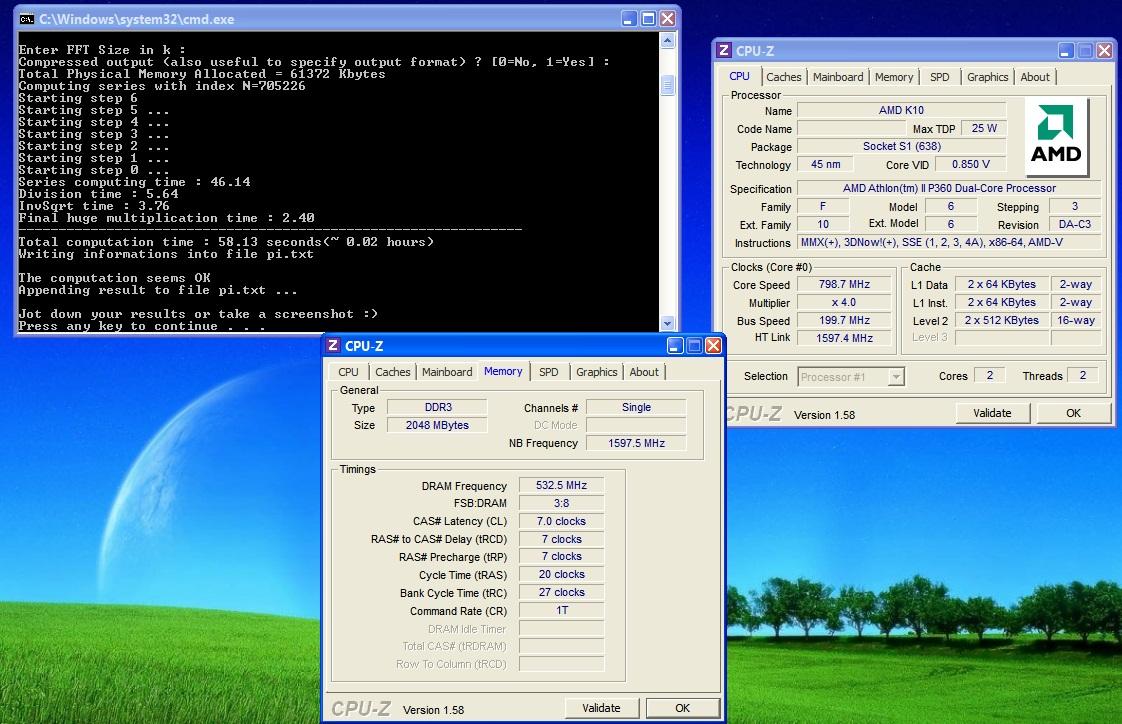Click the 2 x 512 KBytes Level 2 value
This screenshot has height=724, width=1122.
(1002, 321)
